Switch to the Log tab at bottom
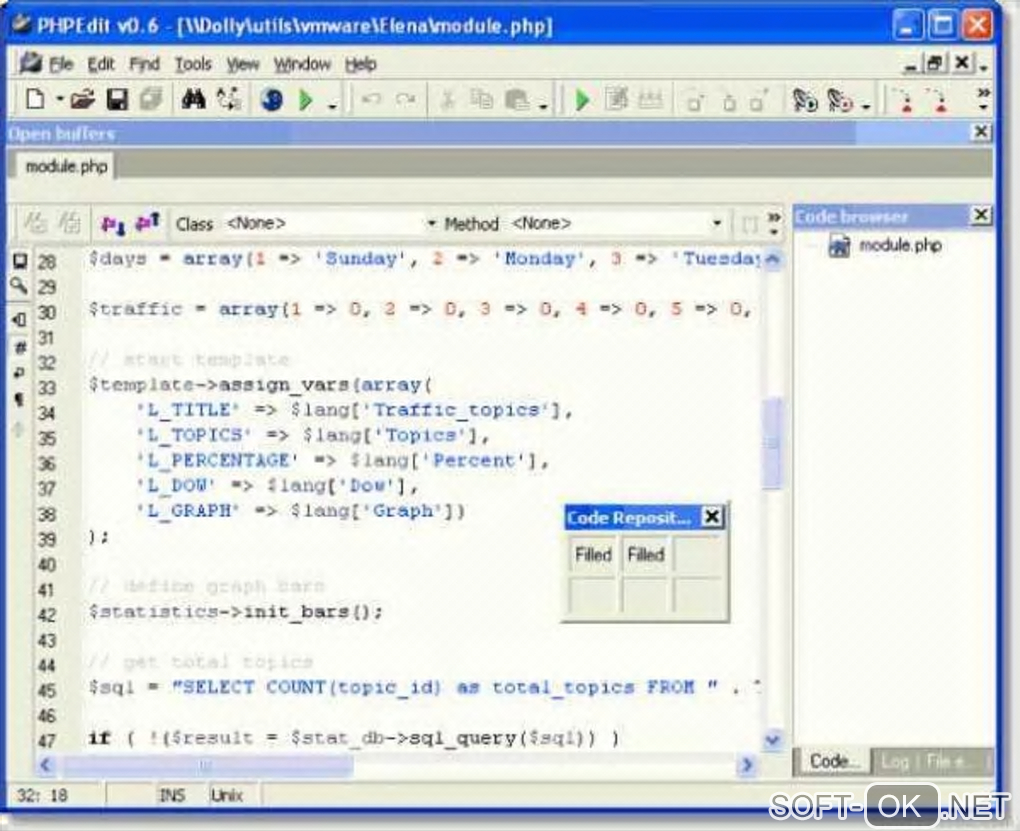The width and height of the screenshot is (1020, 831). point(894,761)
